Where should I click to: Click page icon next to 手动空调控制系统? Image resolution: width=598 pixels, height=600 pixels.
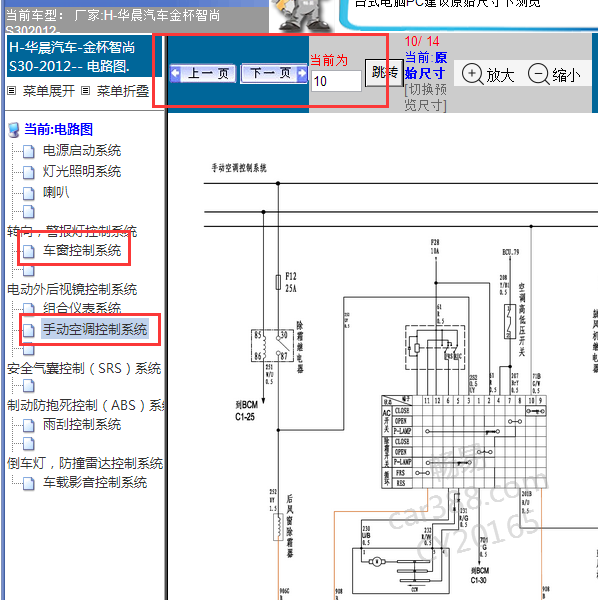(x=29, y=330)
